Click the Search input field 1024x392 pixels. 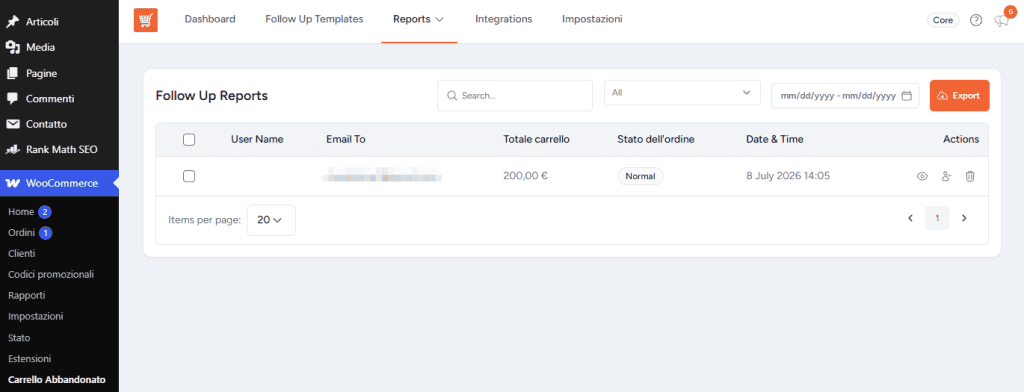(515, 95)
